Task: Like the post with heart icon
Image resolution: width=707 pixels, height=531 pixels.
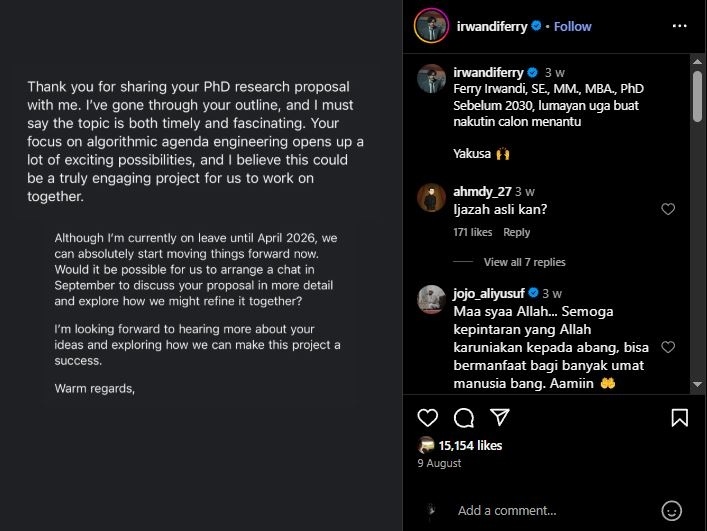Action: [x=427, y=418]
